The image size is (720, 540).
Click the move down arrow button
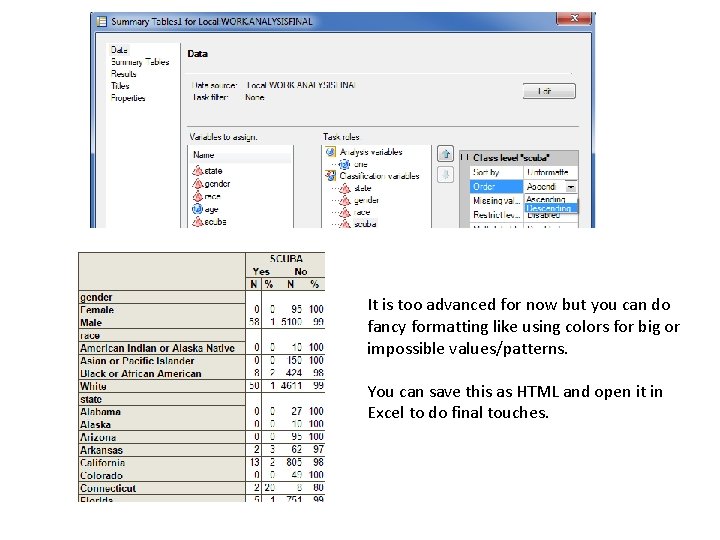click(445, 174)
